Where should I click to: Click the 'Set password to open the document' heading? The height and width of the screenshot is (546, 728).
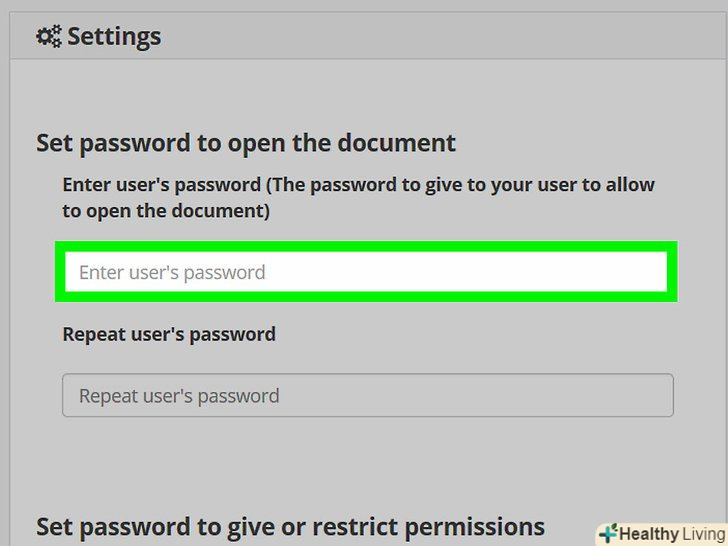(246, 143)
